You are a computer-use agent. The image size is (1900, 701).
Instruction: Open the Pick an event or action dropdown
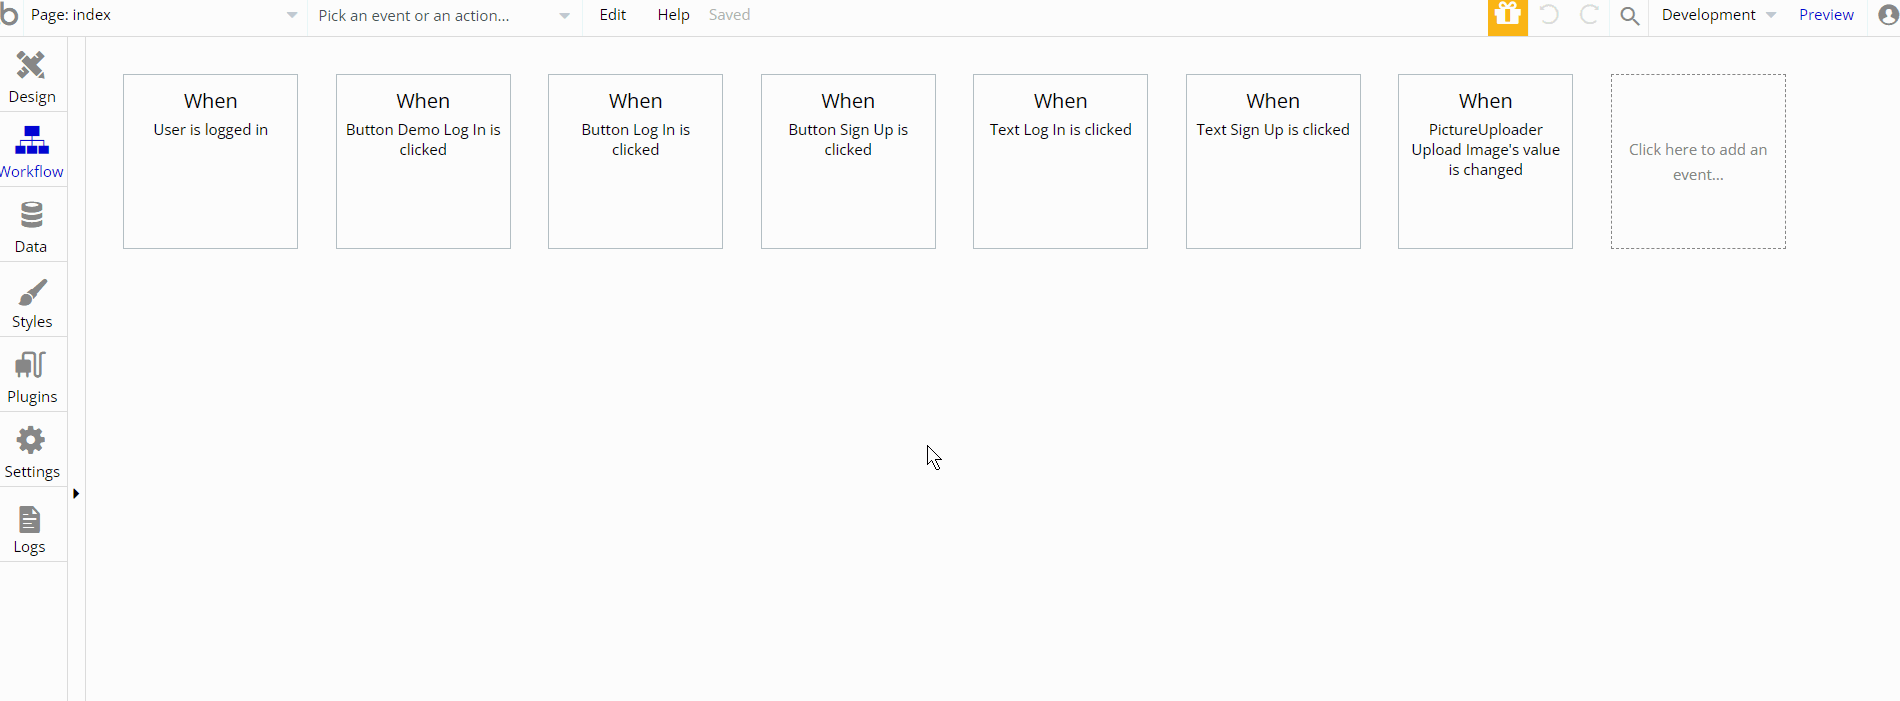click(444, 15)
